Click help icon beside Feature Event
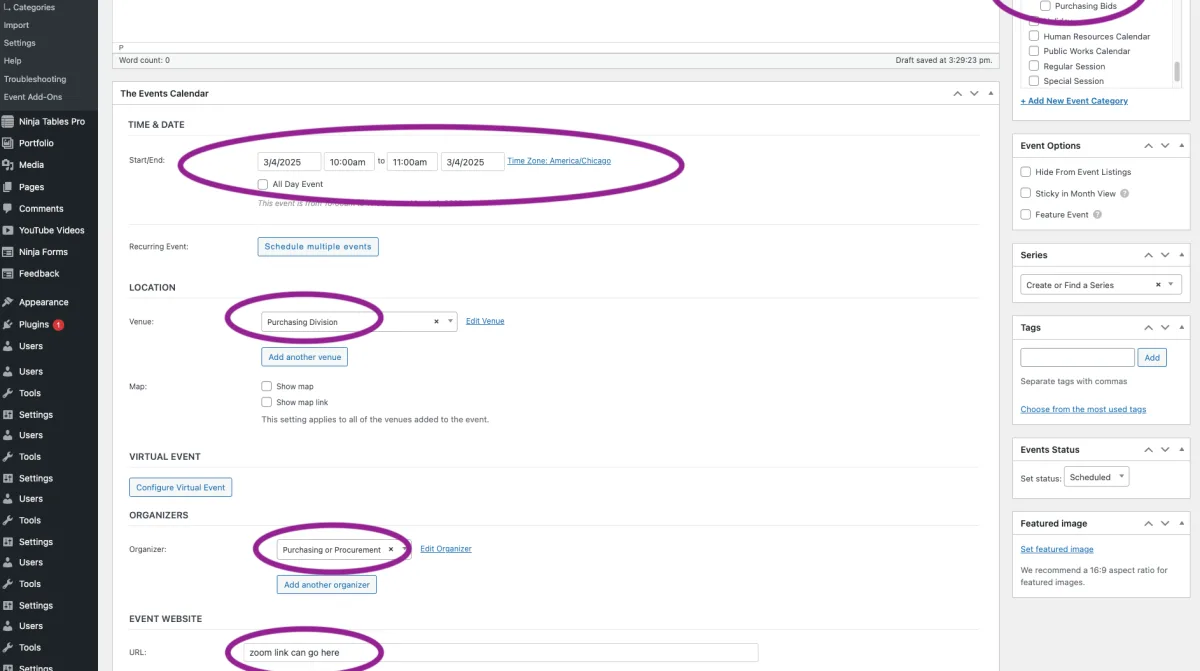This screenshot has width=1200, height=671. click(1098, 215)
